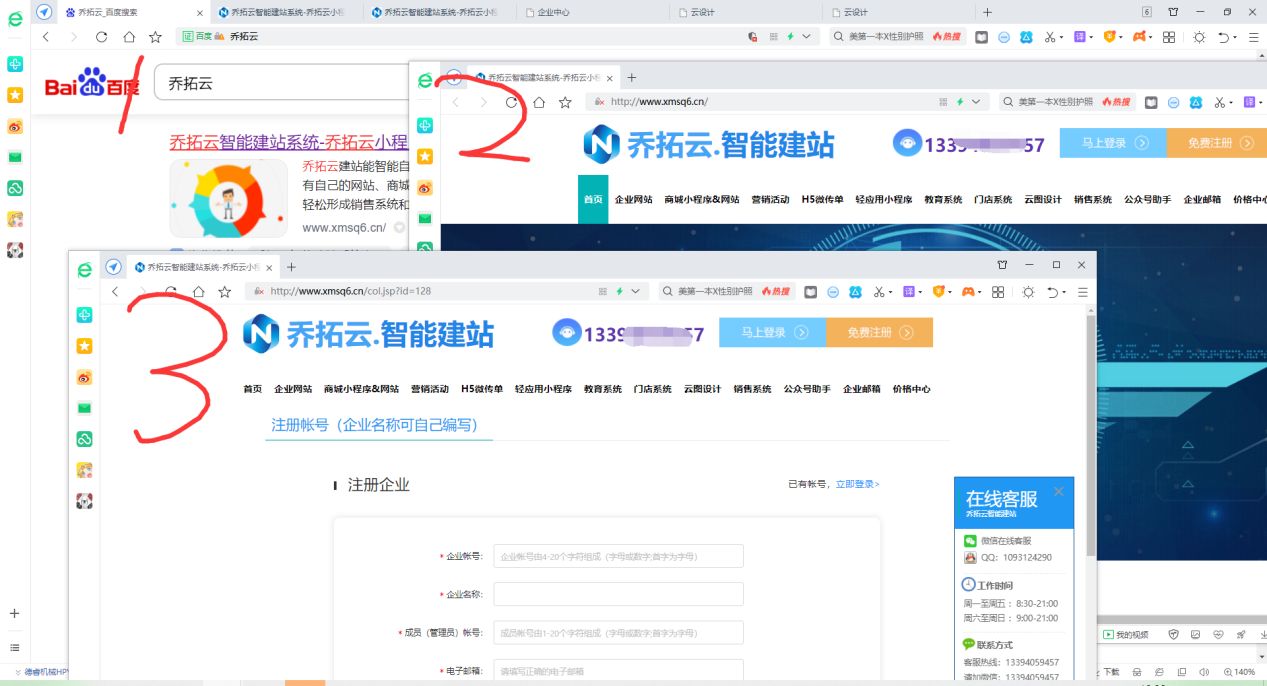Click the reading mode book icon
The width and height of the screenshot is (1267, 686).
[x=810, y=291]
